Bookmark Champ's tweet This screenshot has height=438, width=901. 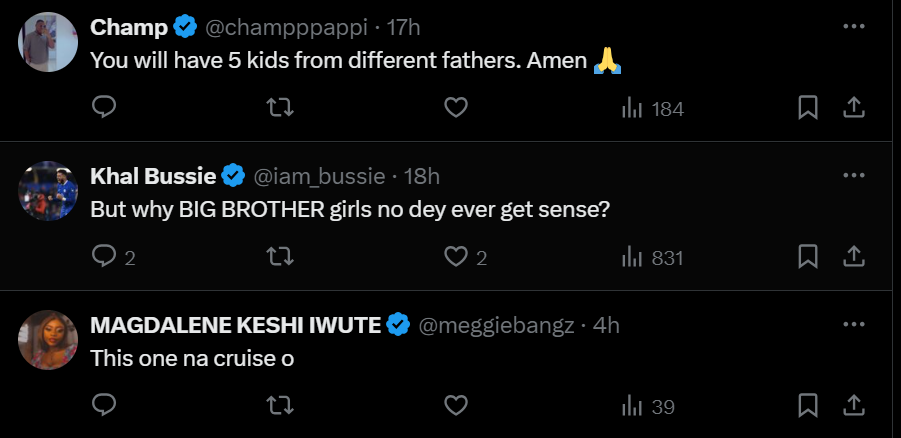(808, 108)
